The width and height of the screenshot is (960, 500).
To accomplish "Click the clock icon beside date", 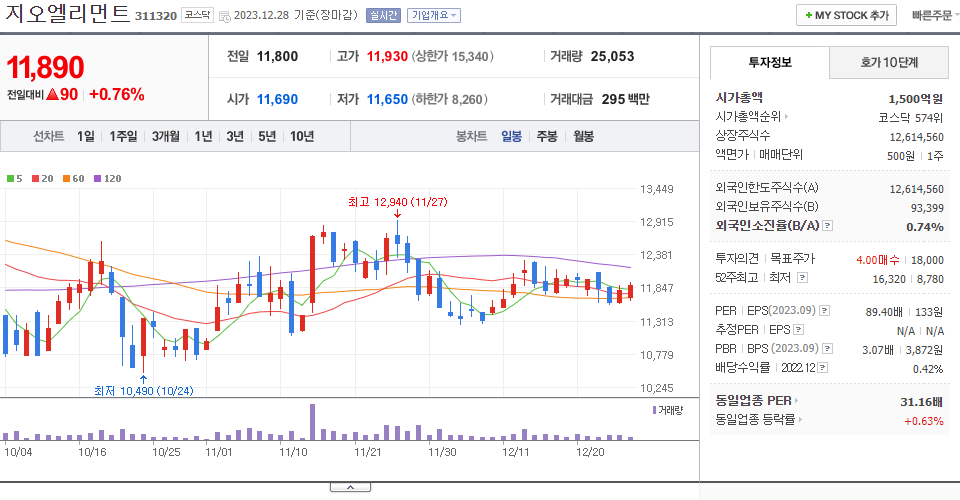I will click(x=225, y=17).
